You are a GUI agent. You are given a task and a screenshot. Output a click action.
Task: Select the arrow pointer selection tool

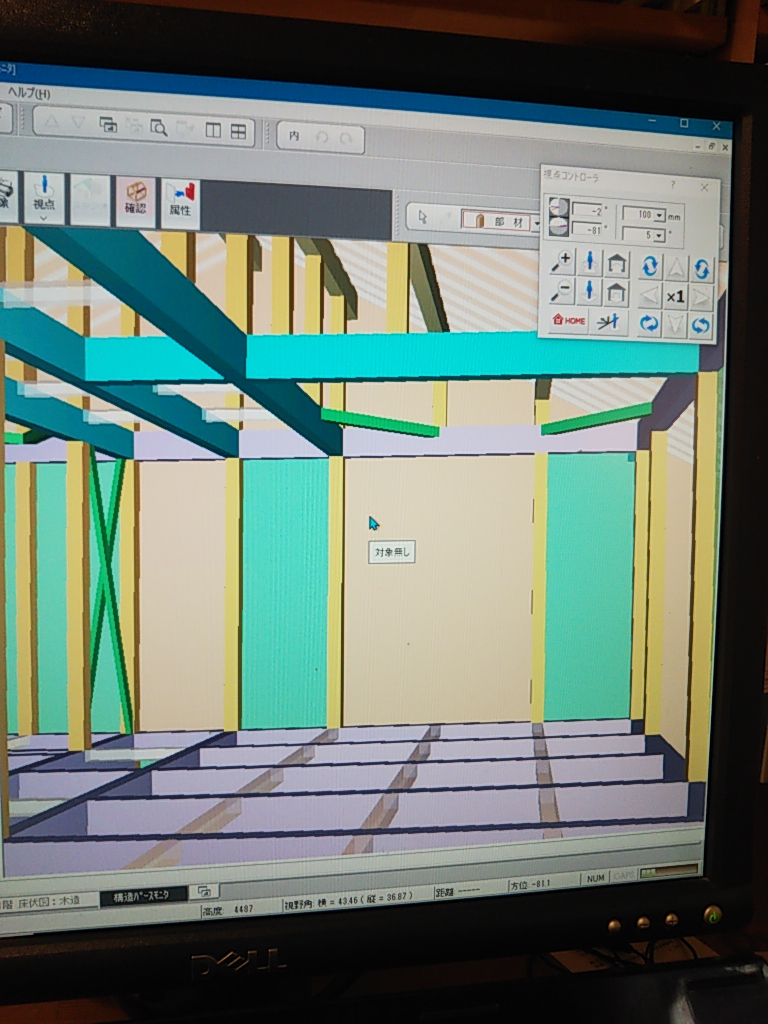(423, 218)
